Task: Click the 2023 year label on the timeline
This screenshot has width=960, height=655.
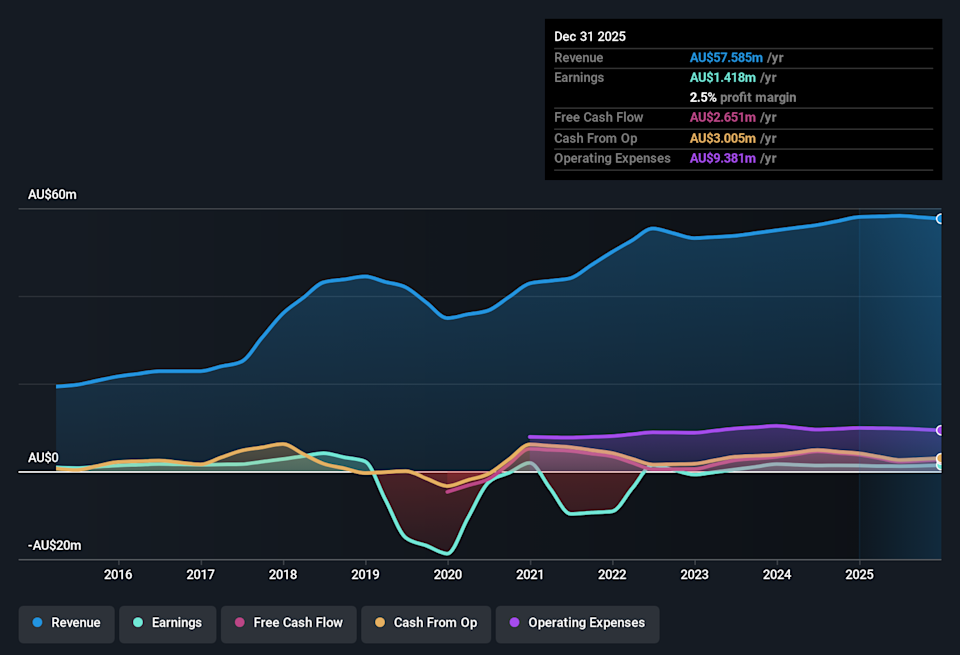Action: pyautogui.click(x=694, y=575)
